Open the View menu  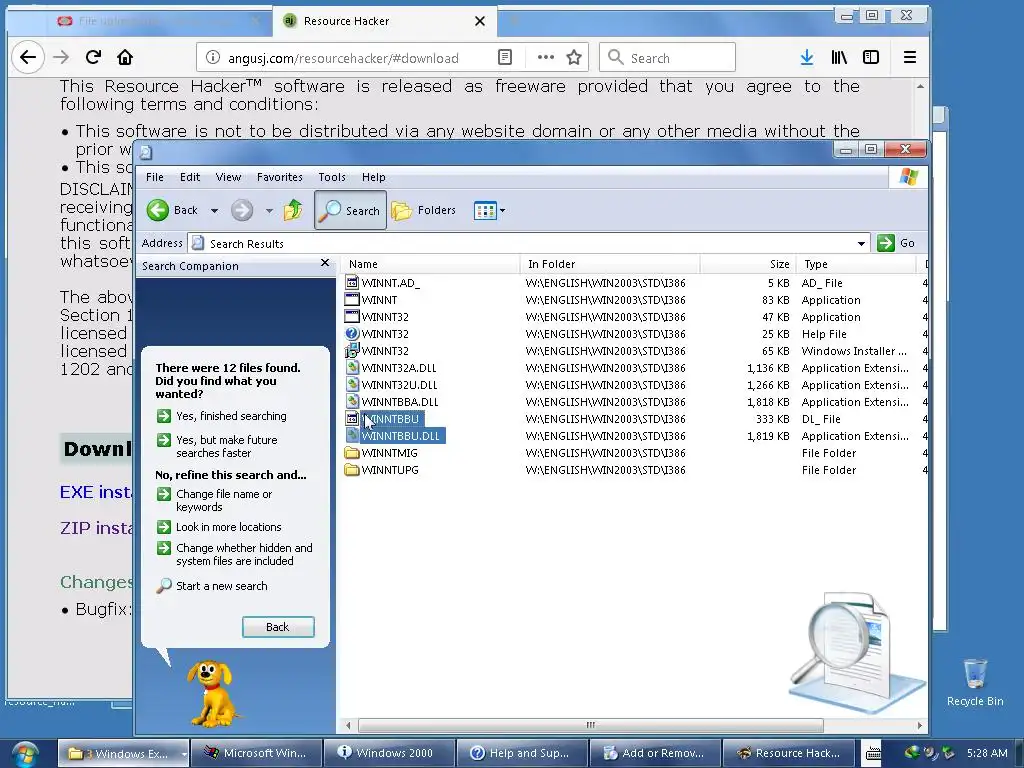228,177
